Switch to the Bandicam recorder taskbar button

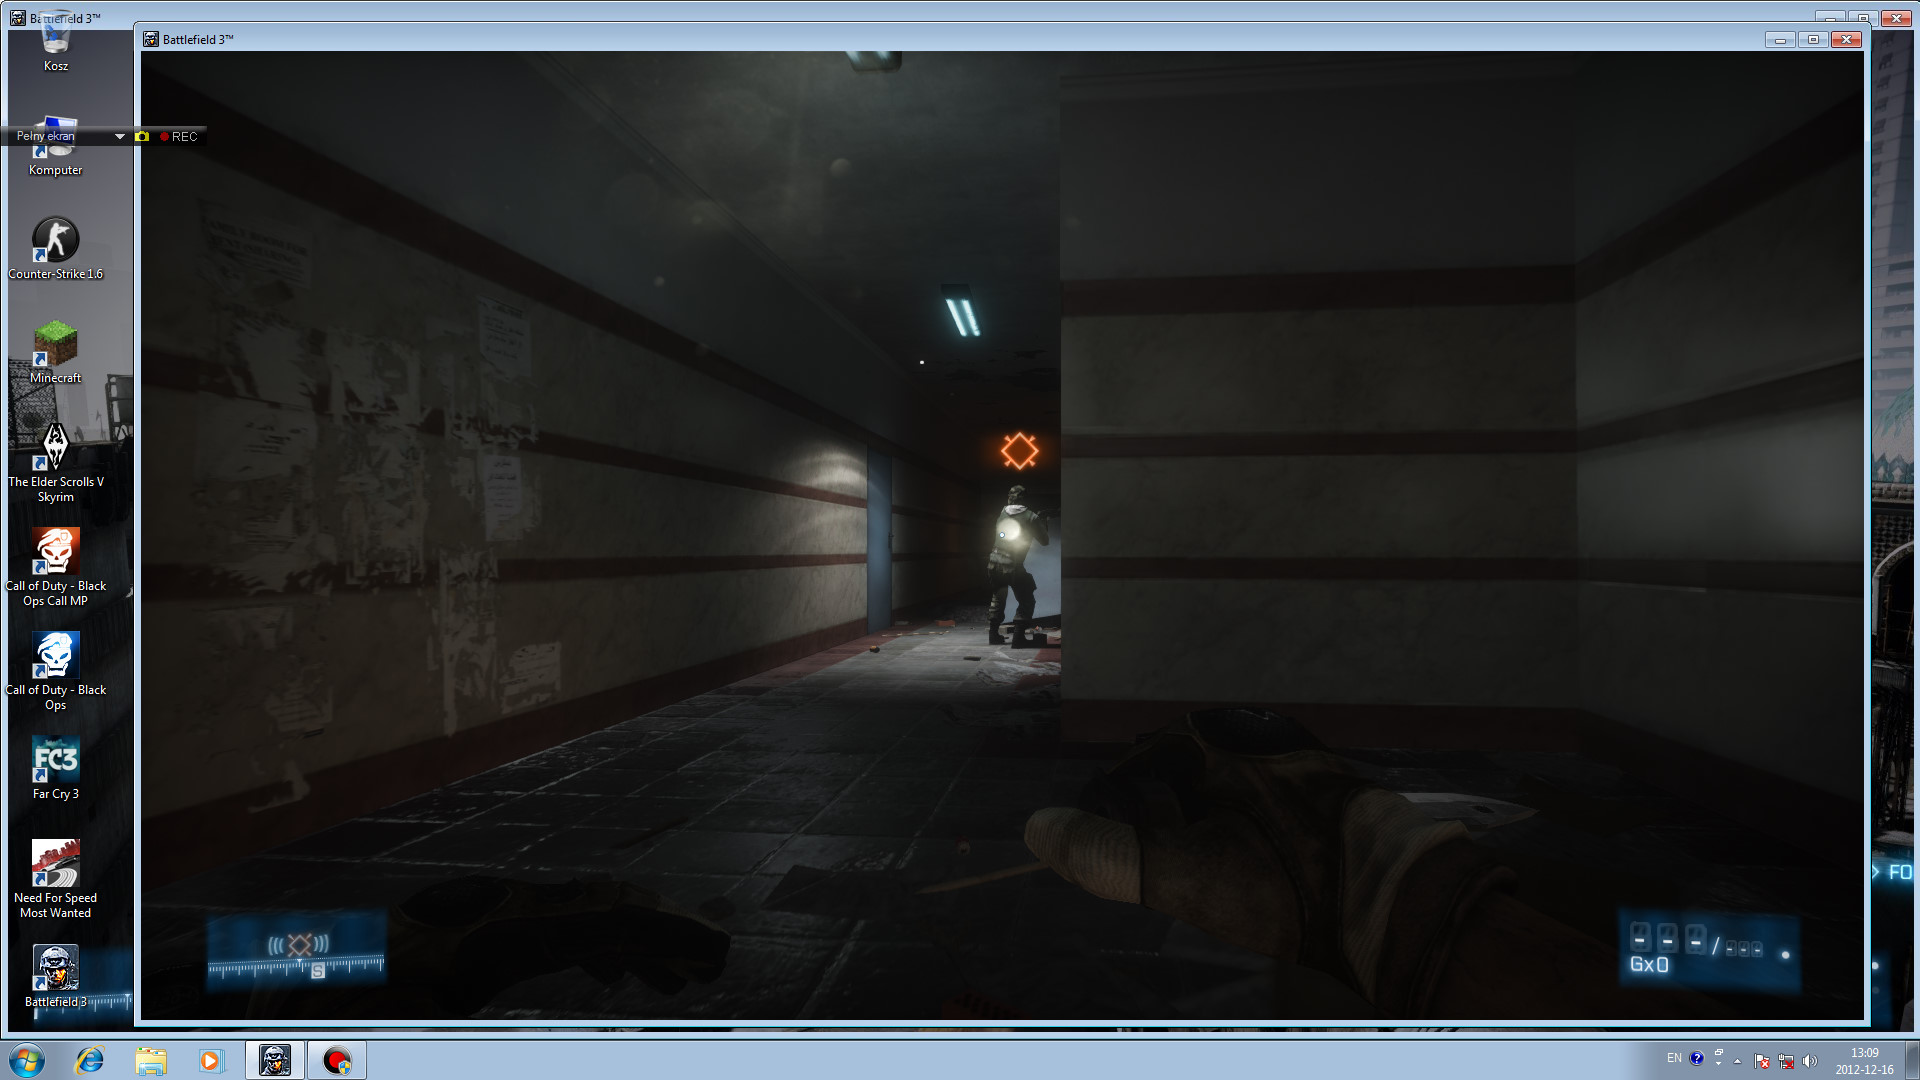337,1060
